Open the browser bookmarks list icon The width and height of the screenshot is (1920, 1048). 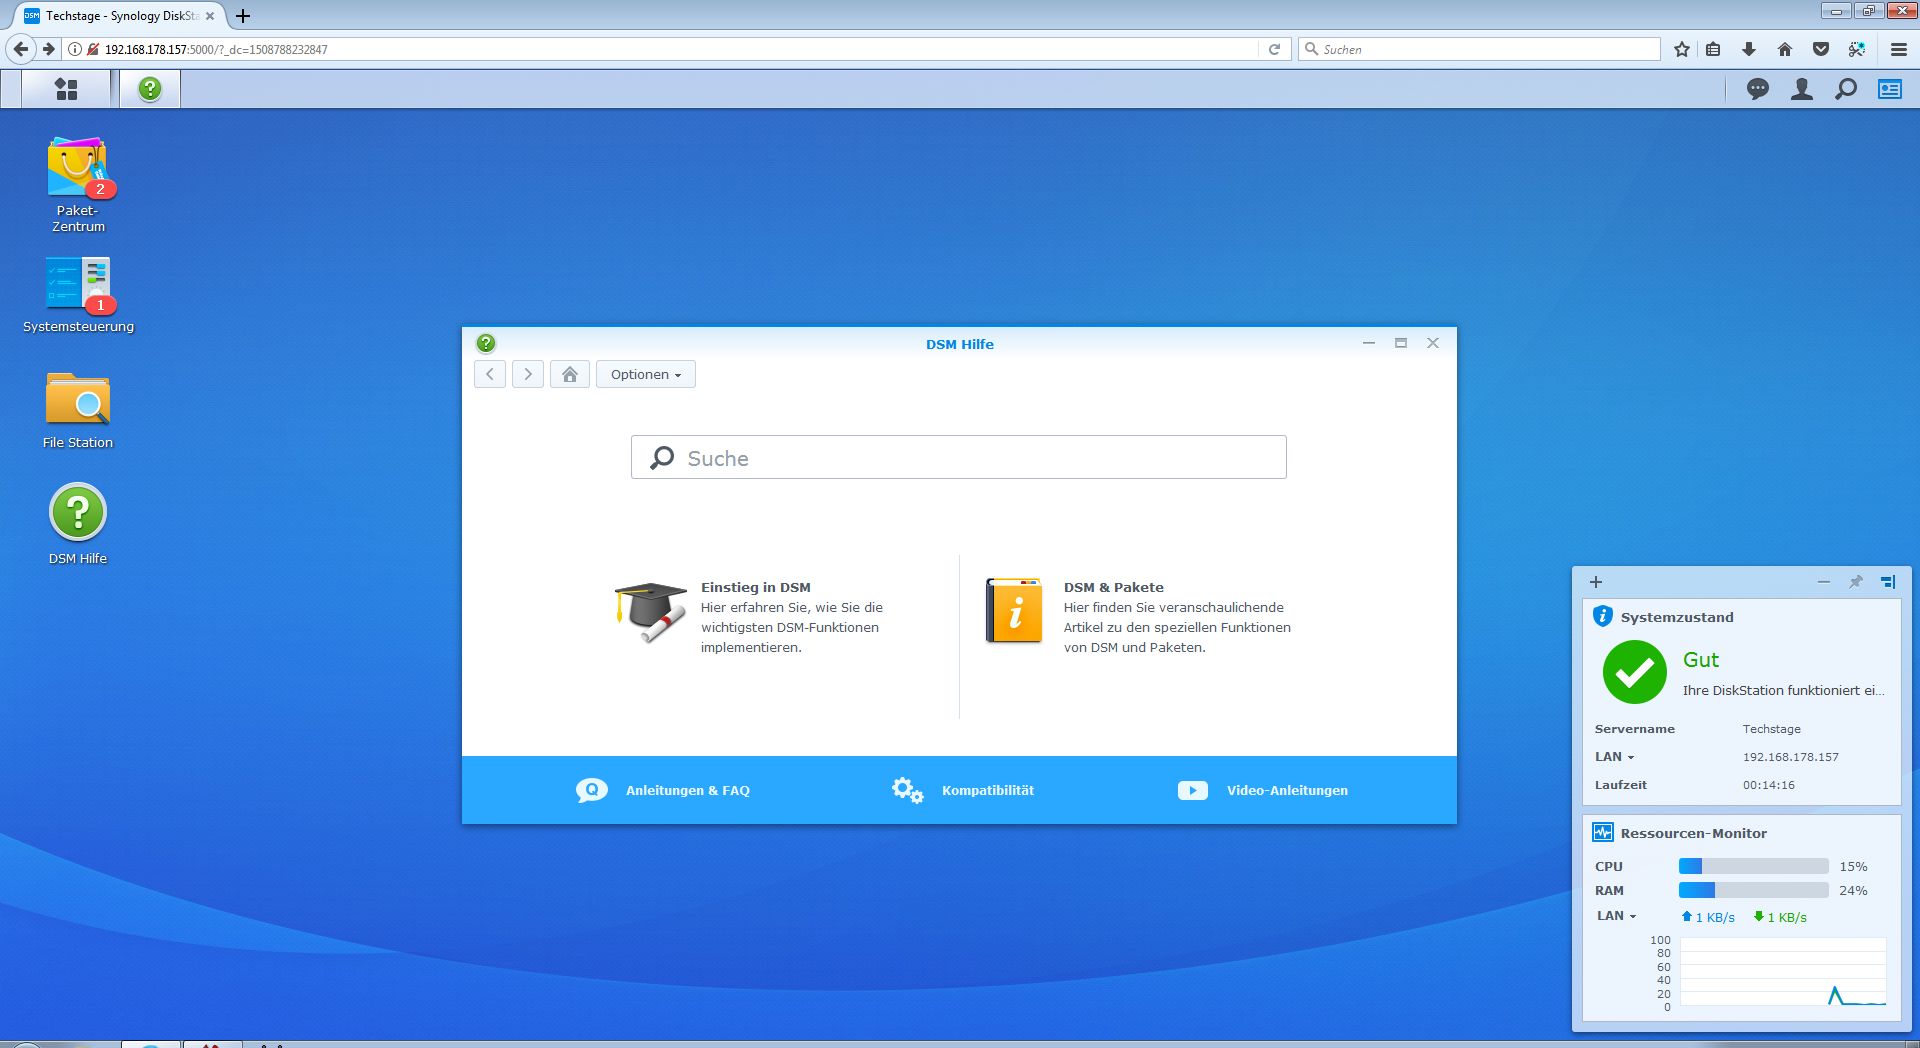[1713, 49]
